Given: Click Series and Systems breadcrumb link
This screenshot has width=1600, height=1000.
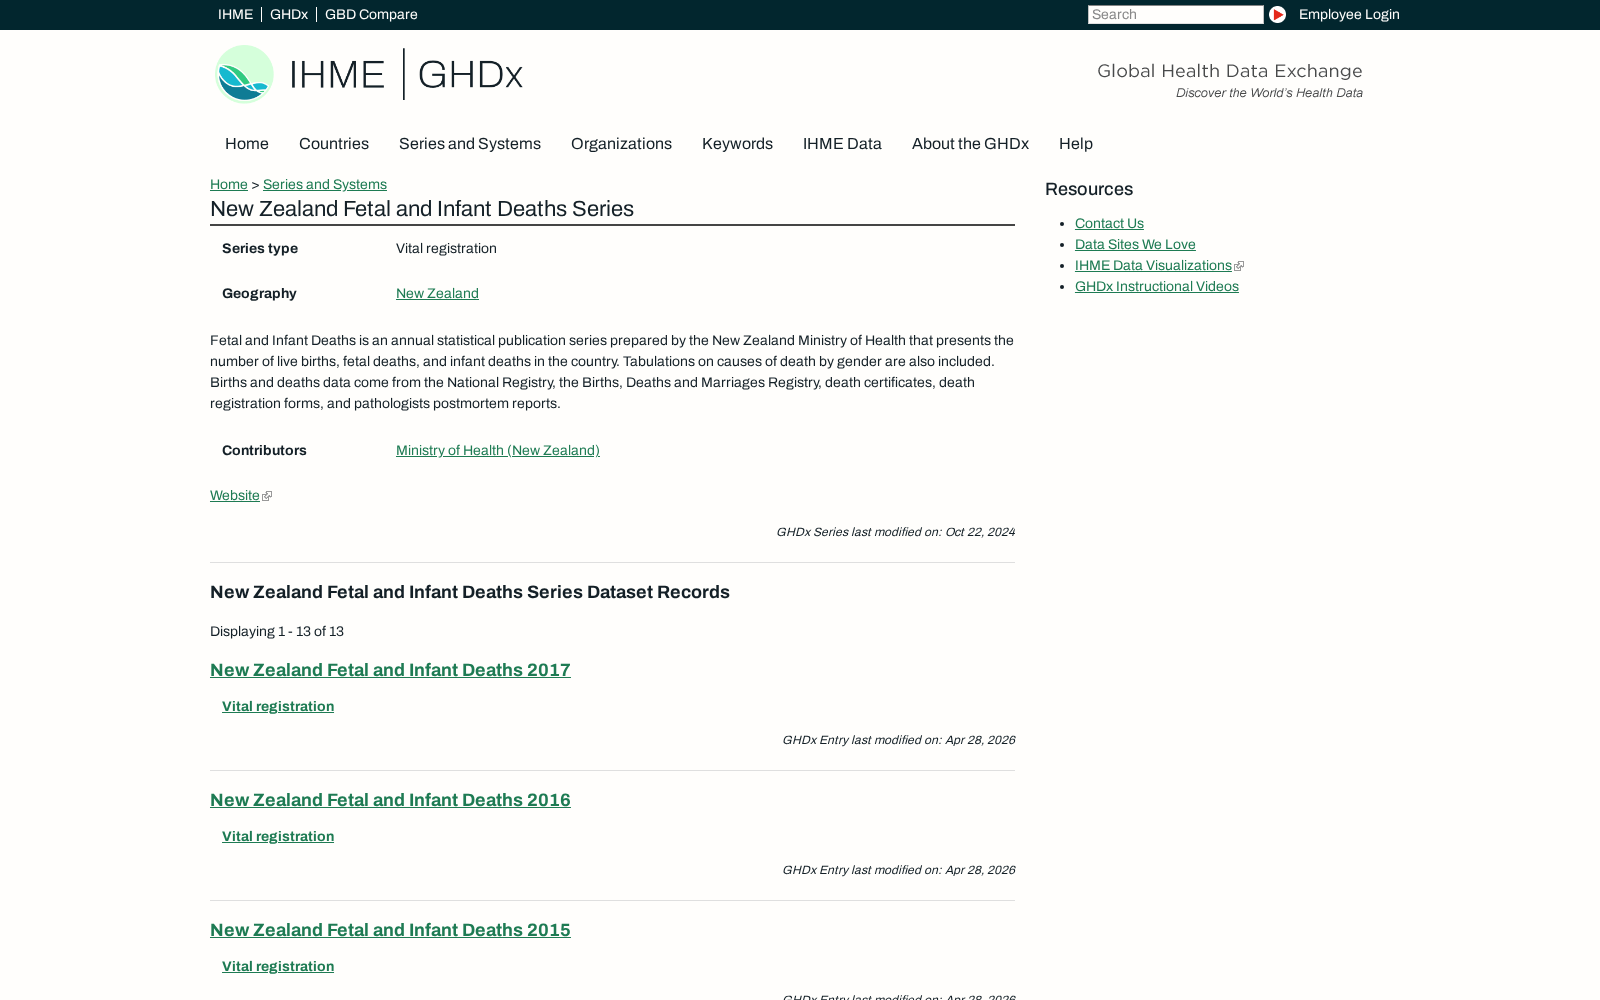Looking at the screenshot, I should tap(325, 185).
